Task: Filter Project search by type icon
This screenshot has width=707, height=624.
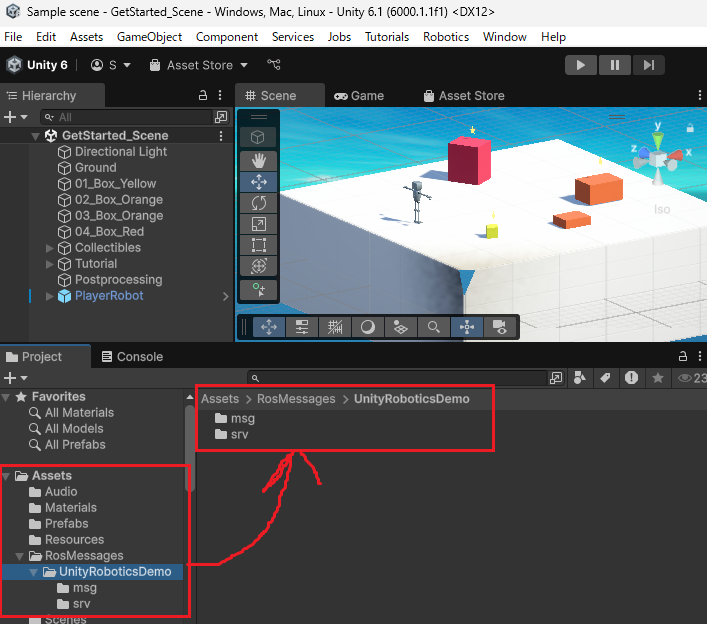Action: click(x=580, y=378)
